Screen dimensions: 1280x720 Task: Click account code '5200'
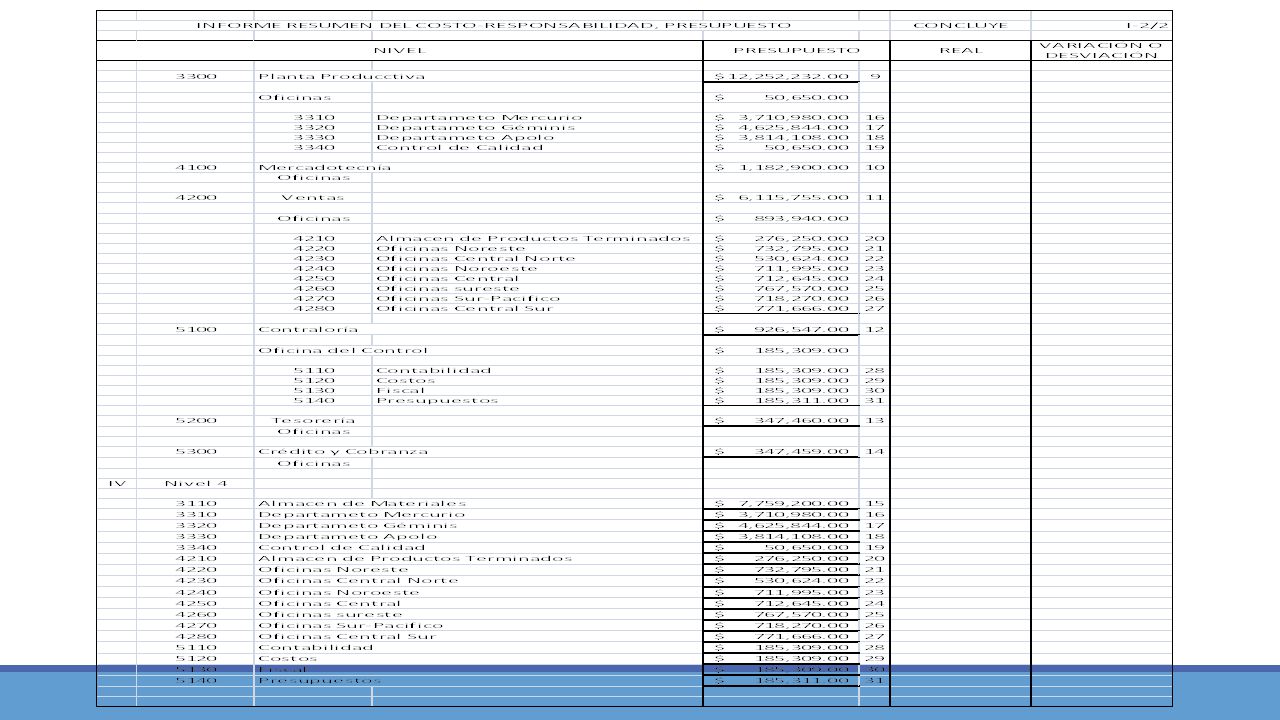tap(196, 420)
